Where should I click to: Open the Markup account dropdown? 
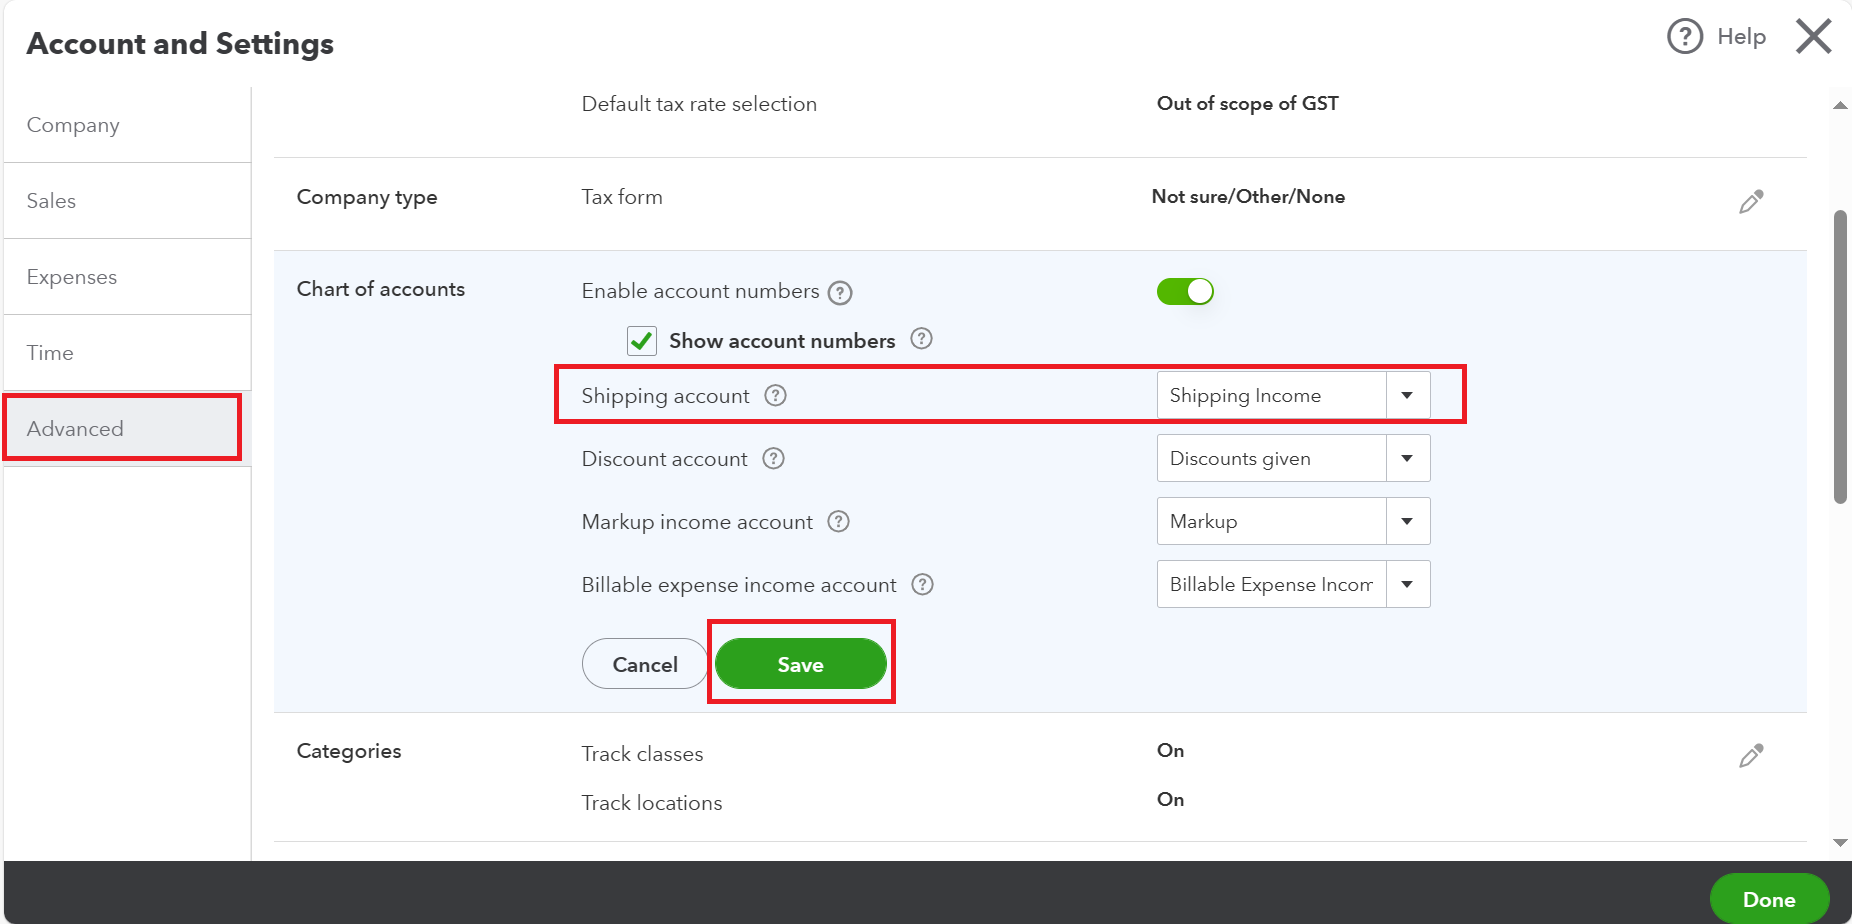1407,521
